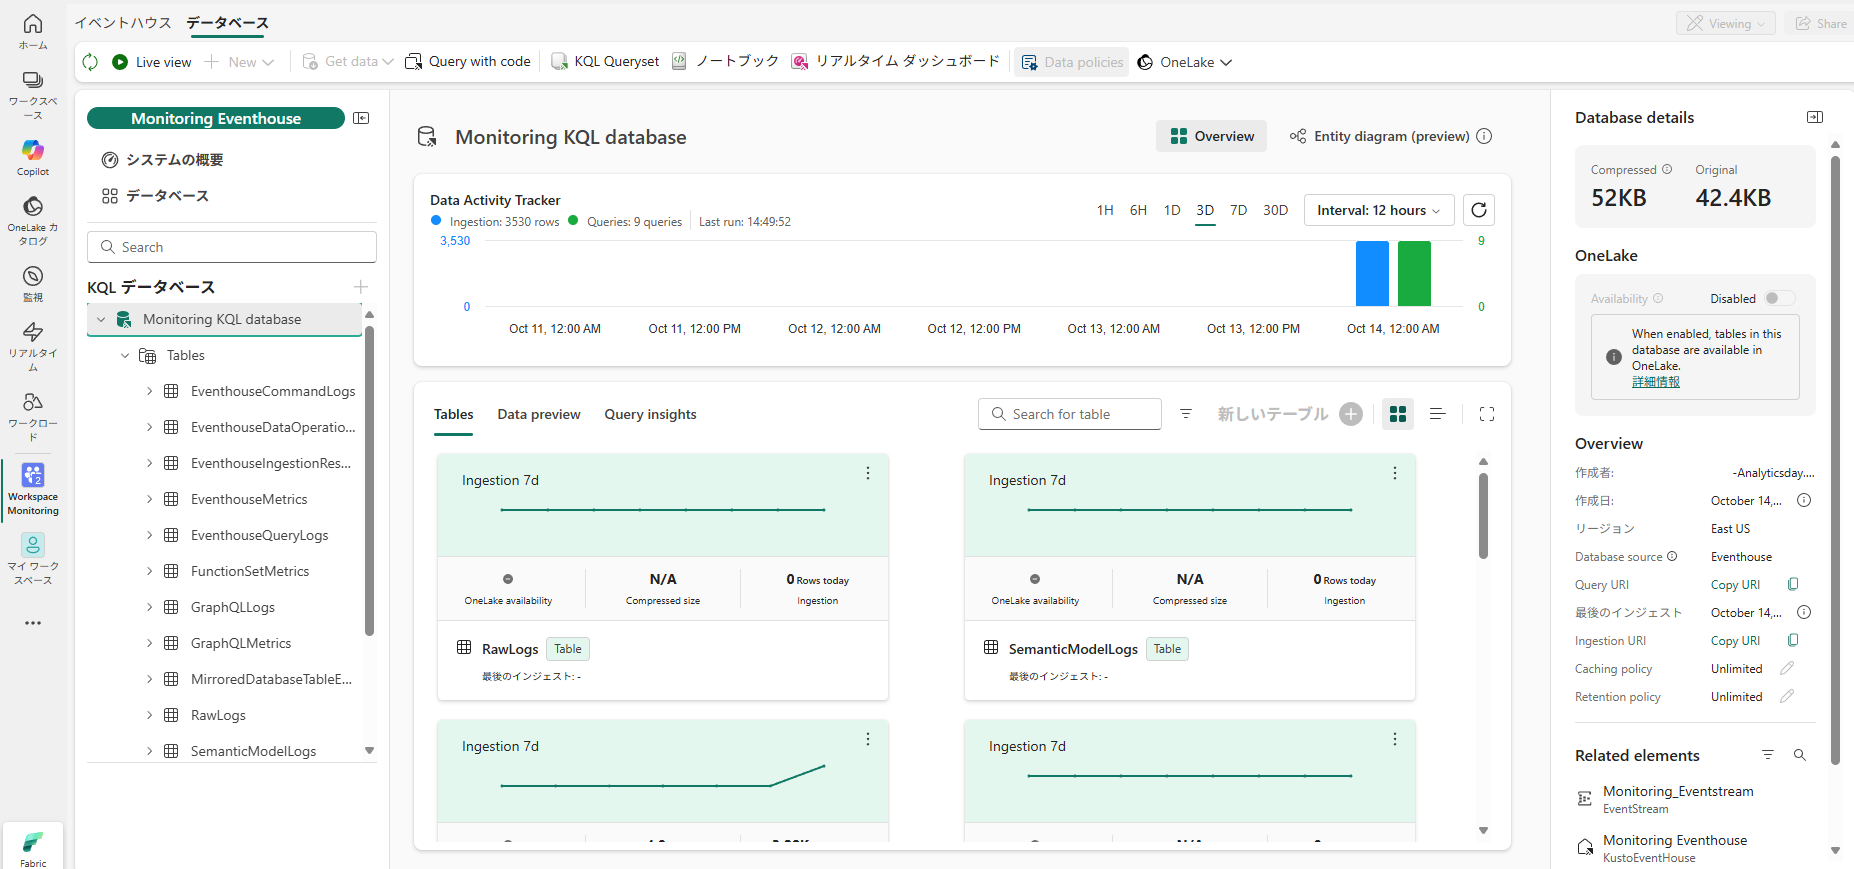This screenshot has height=869, width=1854.
Task: Open Entity diagram (preview)
Action: (1380, 136)
